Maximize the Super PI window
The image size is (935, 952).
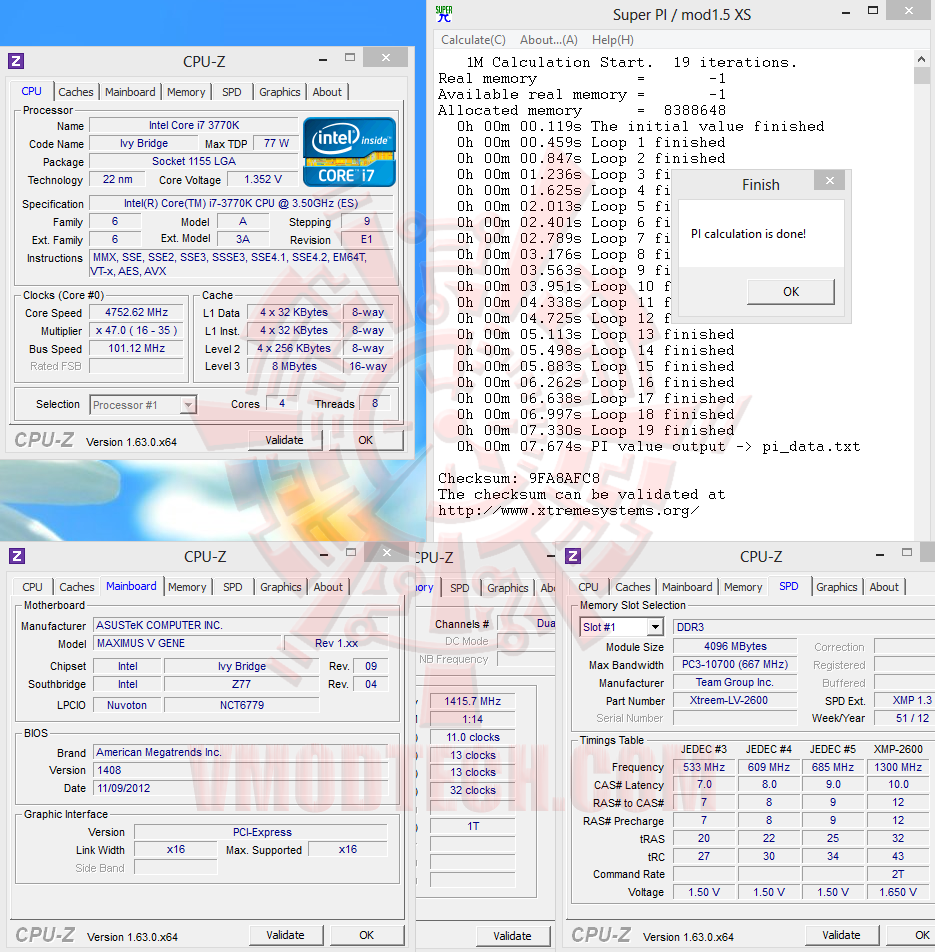[x=873, y=10]
